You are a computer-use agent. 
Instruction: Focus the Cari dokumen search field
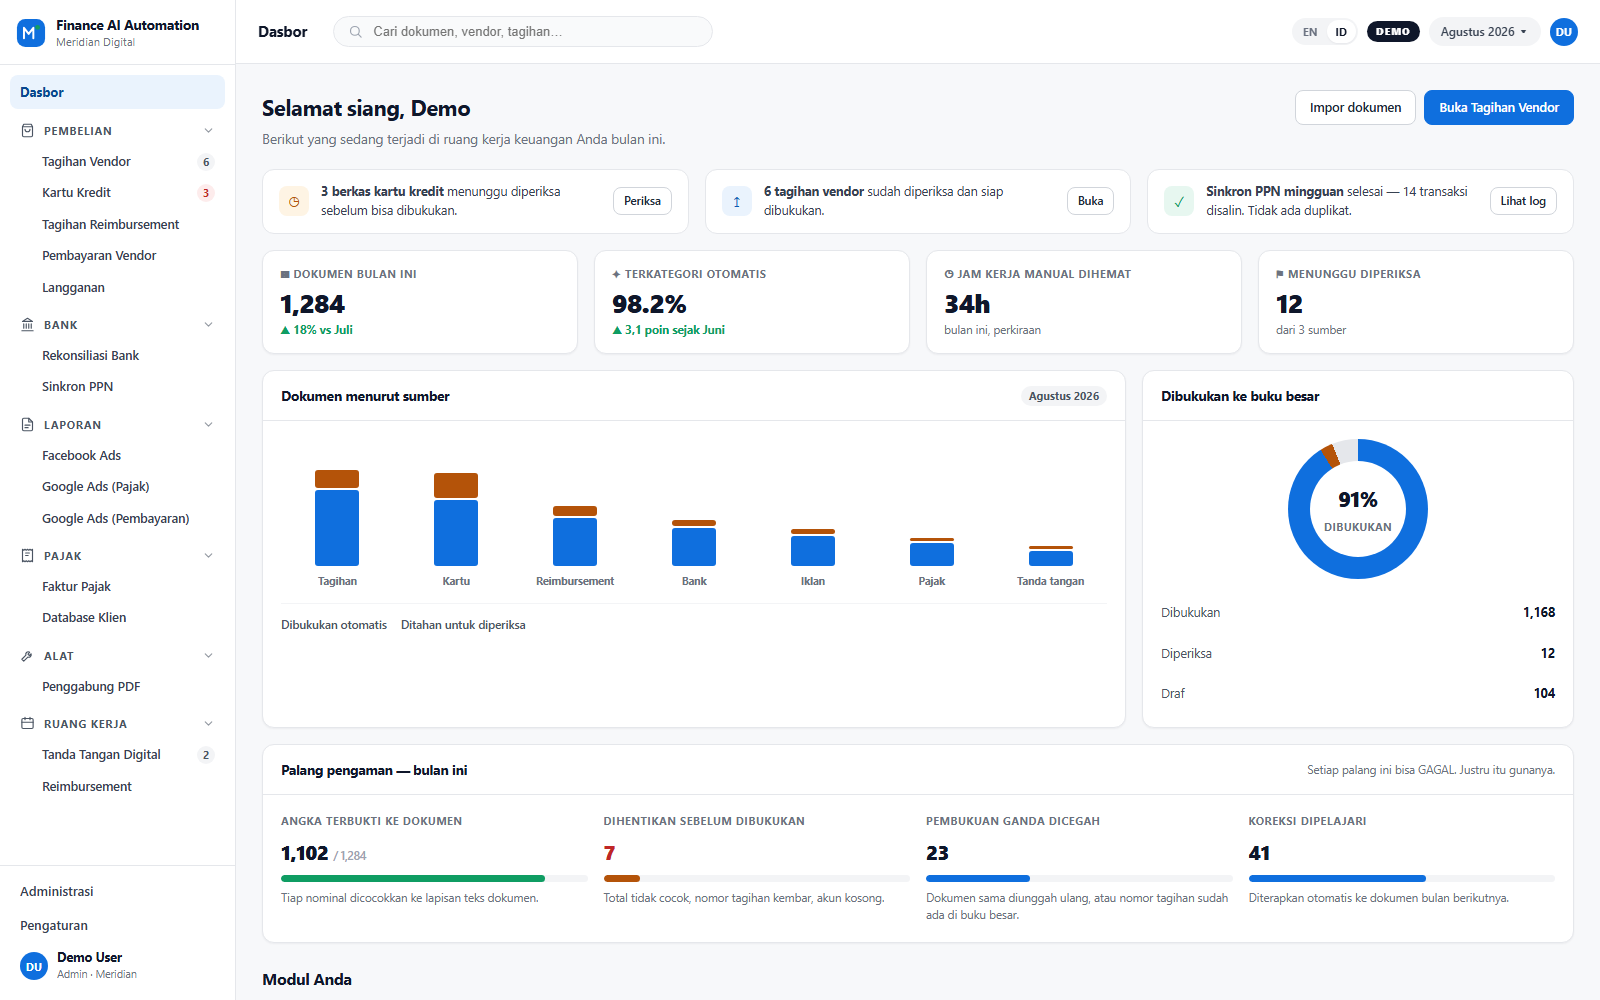(523, 32)
